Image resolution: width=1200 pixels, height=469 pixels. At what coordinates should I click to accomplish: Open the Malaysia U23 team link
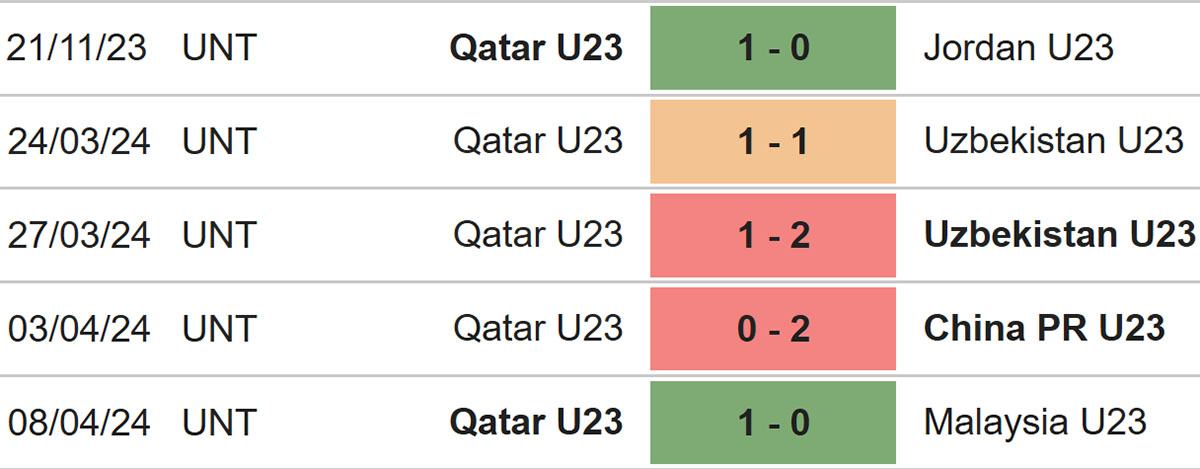click(x=1035, y=422)
